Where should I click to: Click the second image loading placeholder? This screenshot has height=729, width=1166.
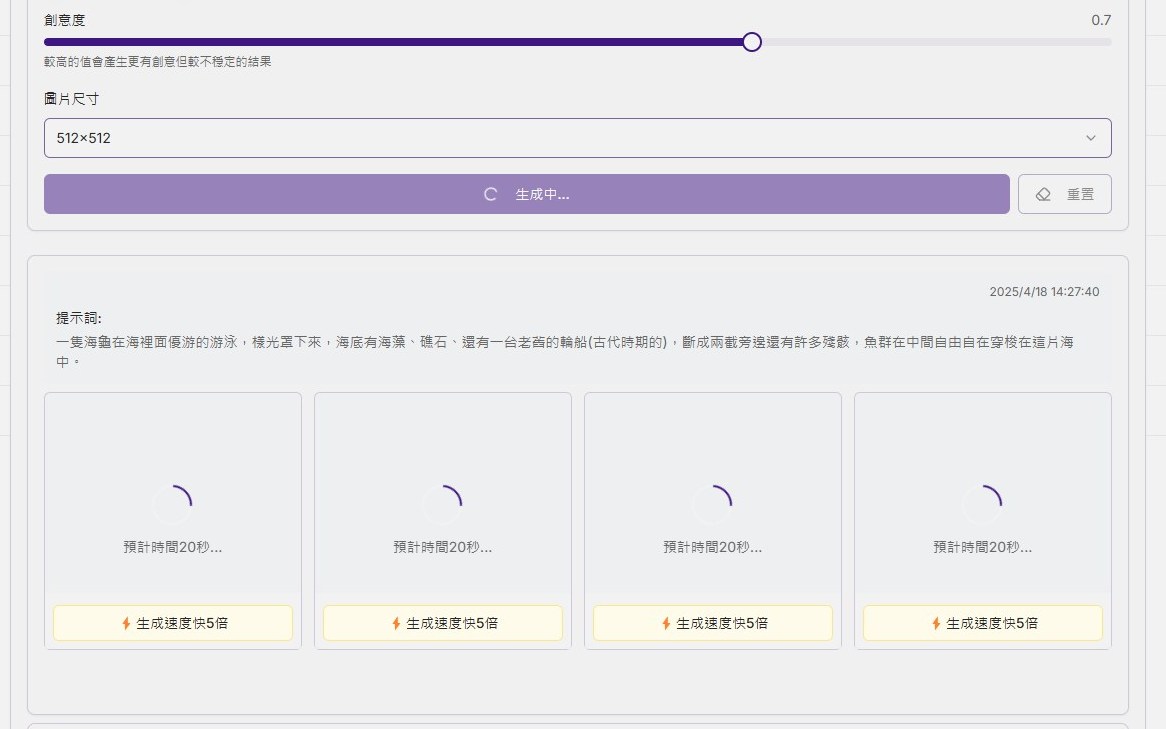point(442,495)
